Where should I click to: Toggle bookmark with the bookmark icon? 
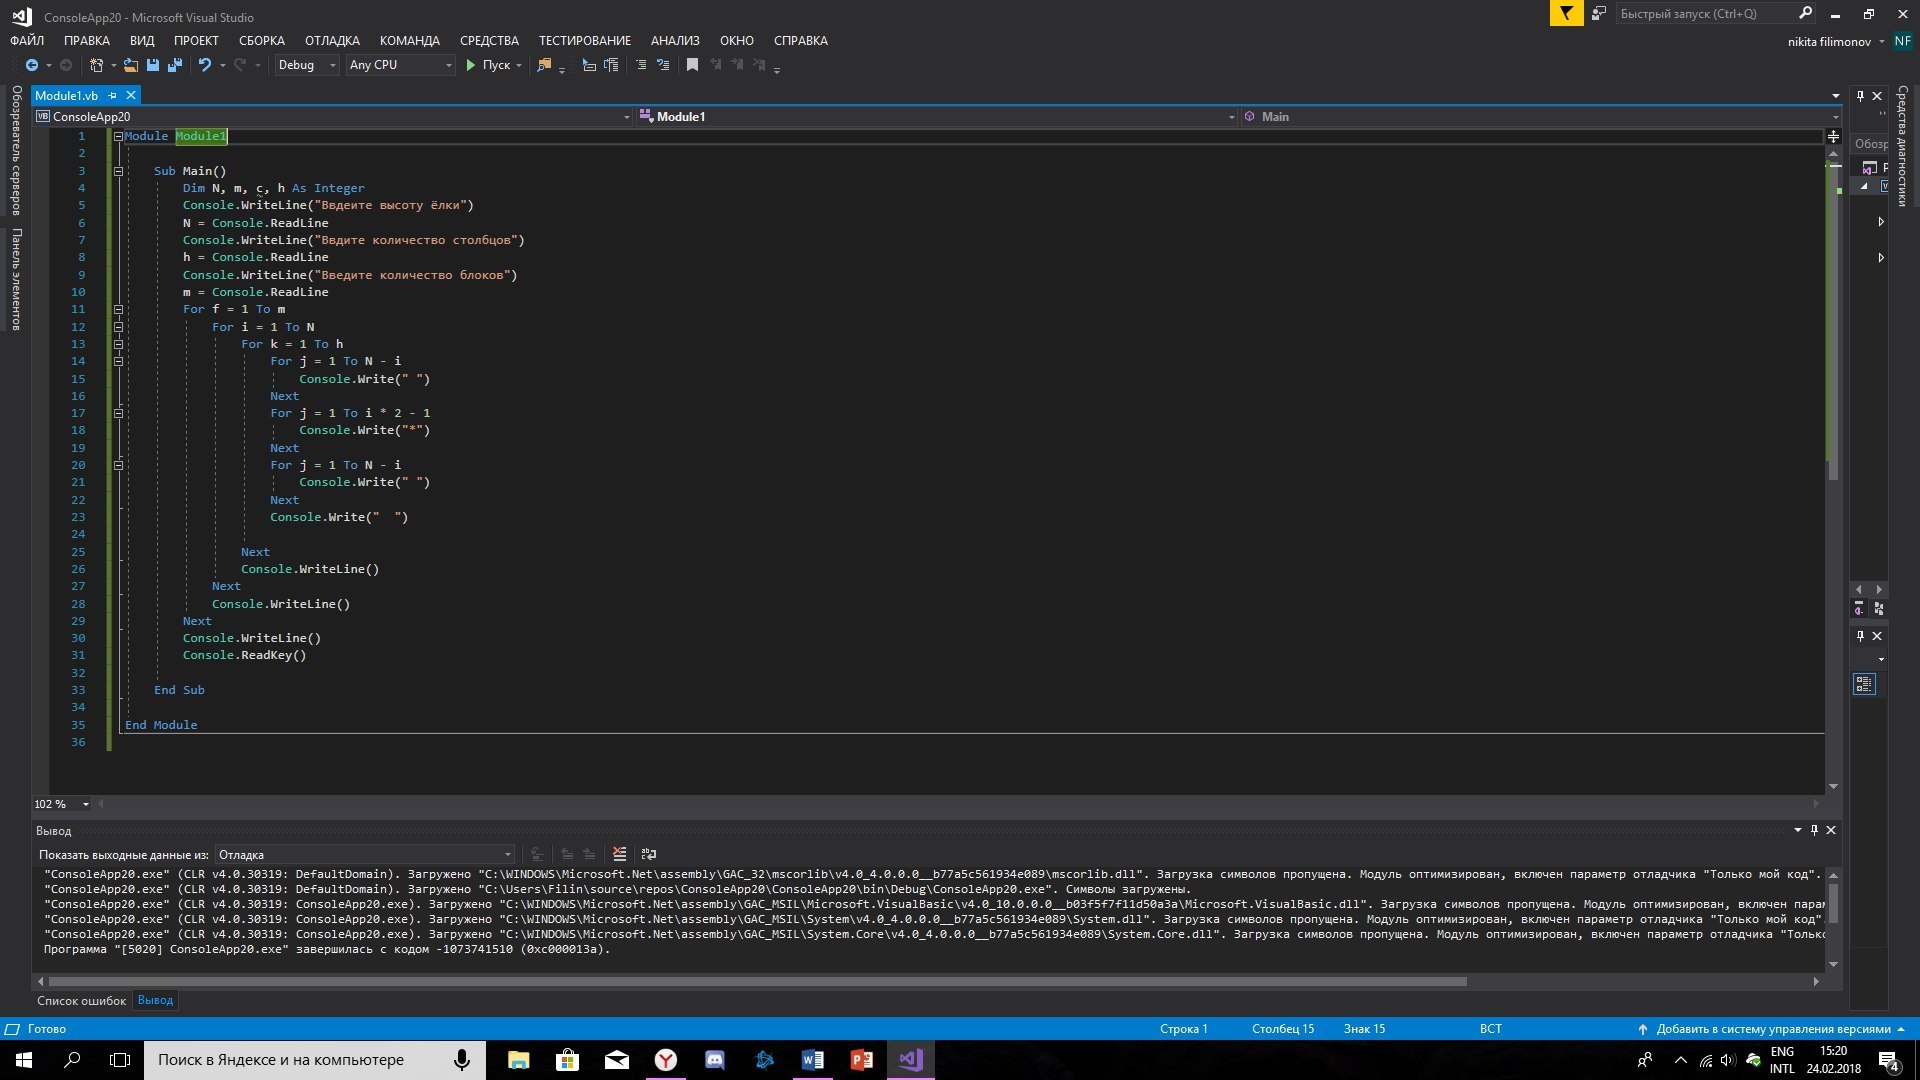click(x=692, y=65)
